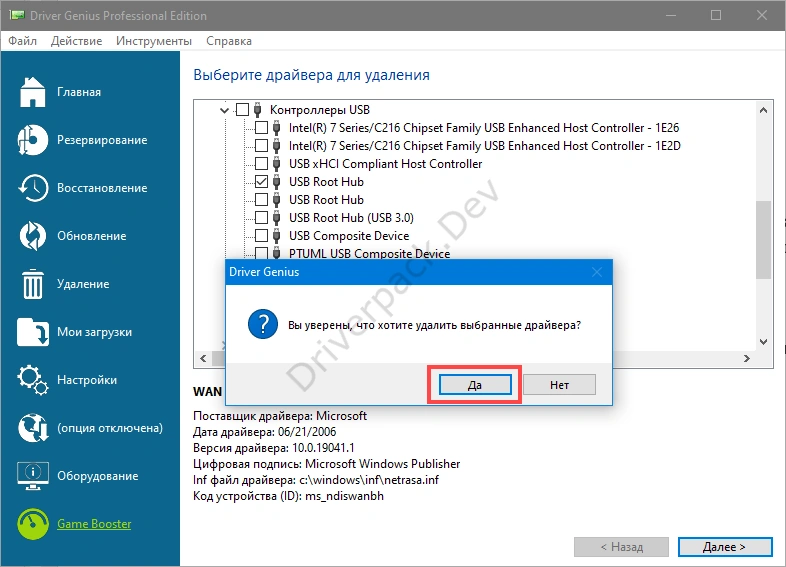Click the Код устройства ms_ndiswanbh text
Viewport: 786px width, 567px height.
click(x=288, y=496)
